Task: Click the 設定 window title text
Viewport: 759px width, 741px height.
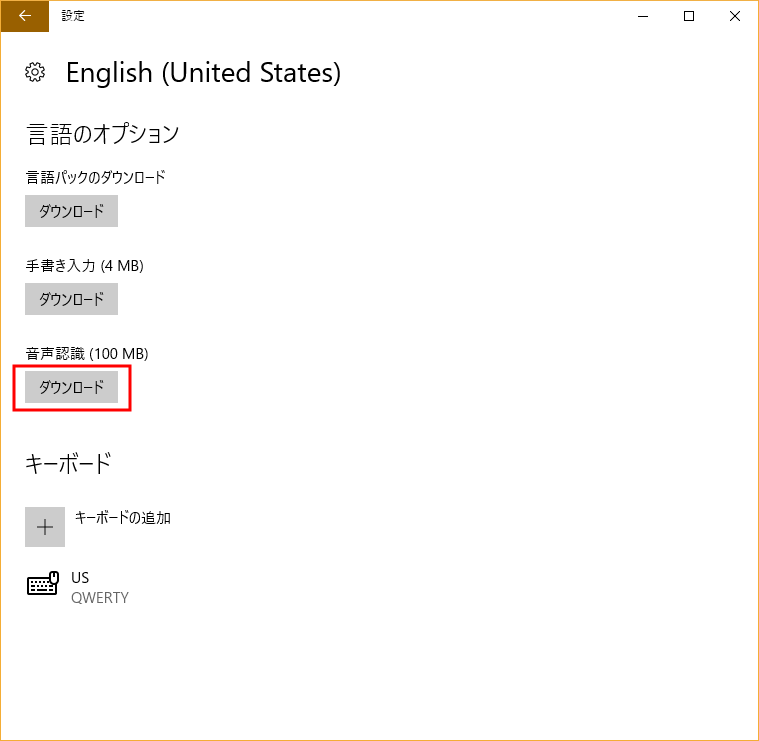Action: (x=73, y=16)
